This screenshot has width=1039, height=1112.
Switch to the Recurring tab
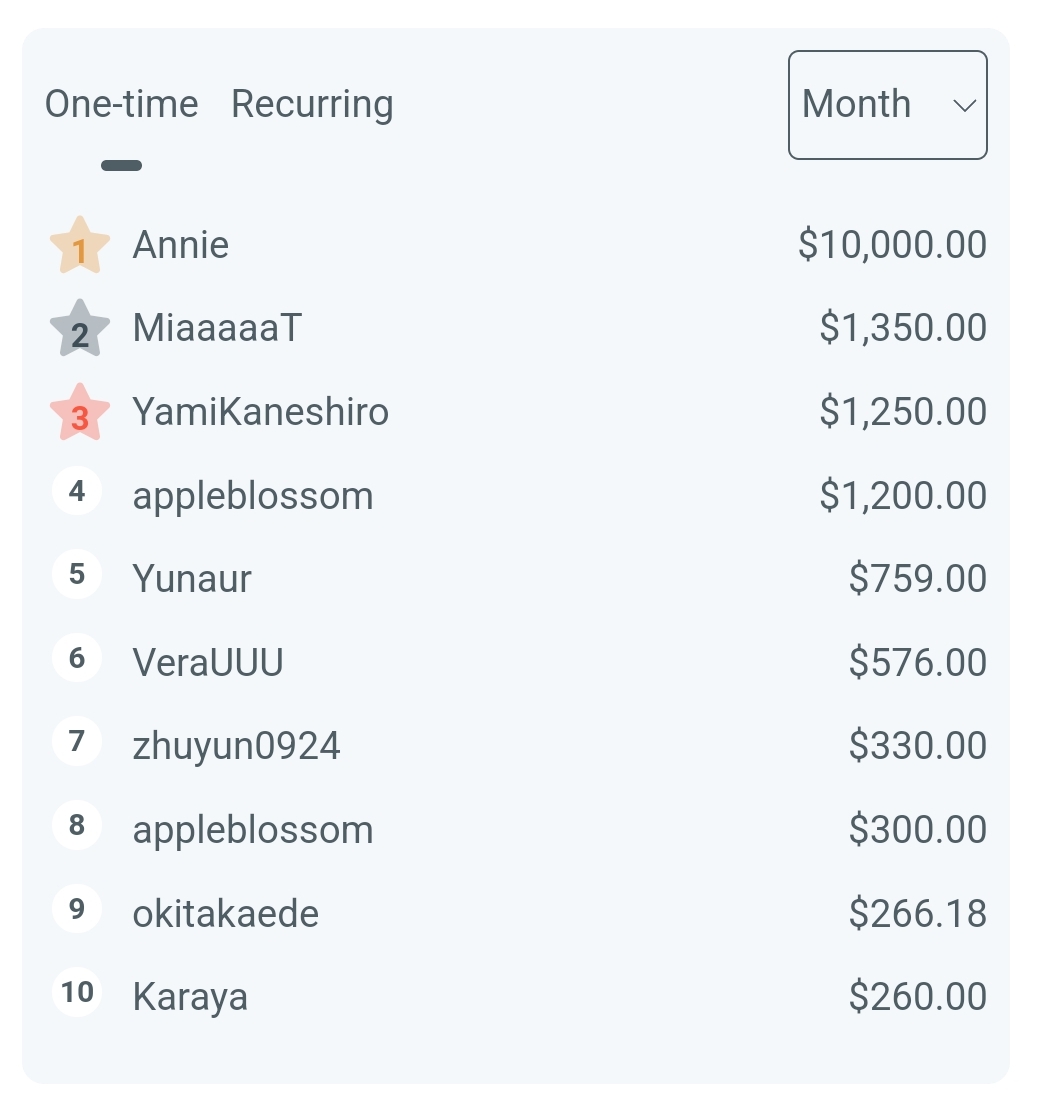coord(312,104)
